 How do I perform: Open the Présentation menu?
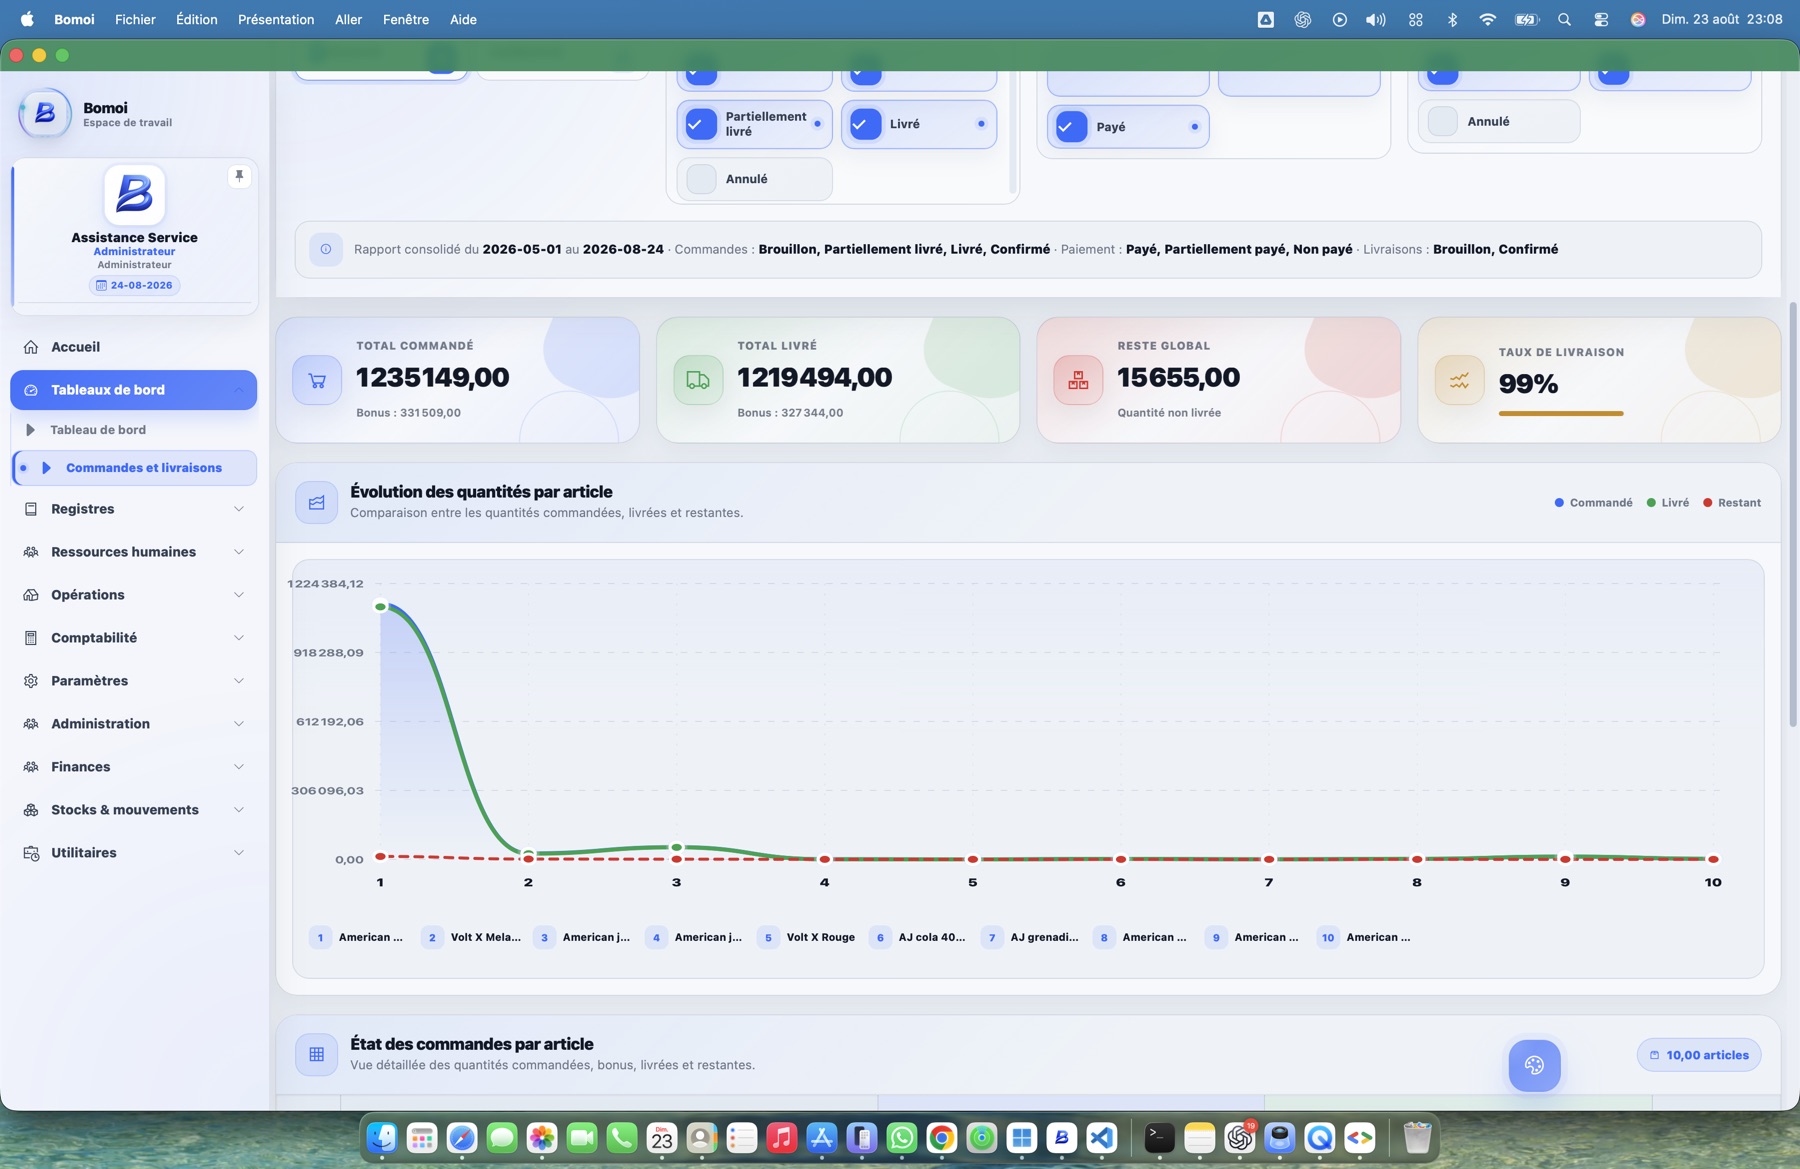[276, 19]
